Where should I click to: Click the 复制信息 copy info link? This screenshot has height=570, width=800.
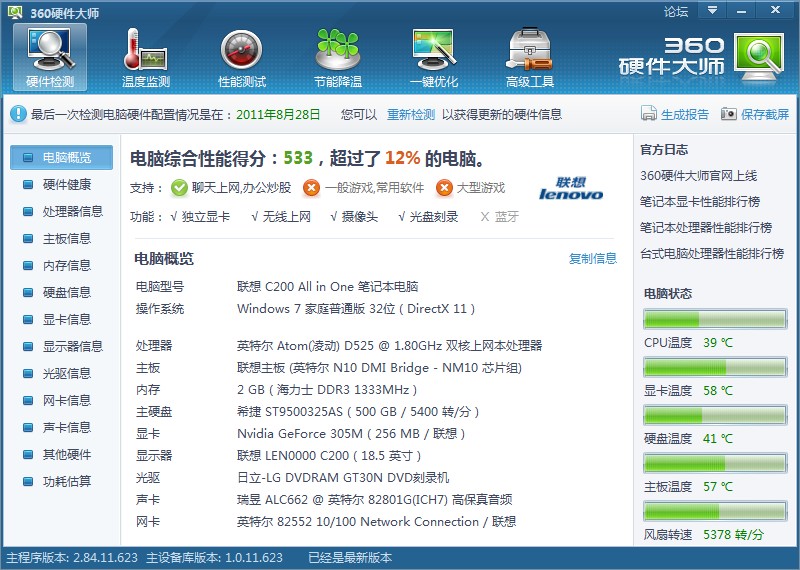pos(592,258)
